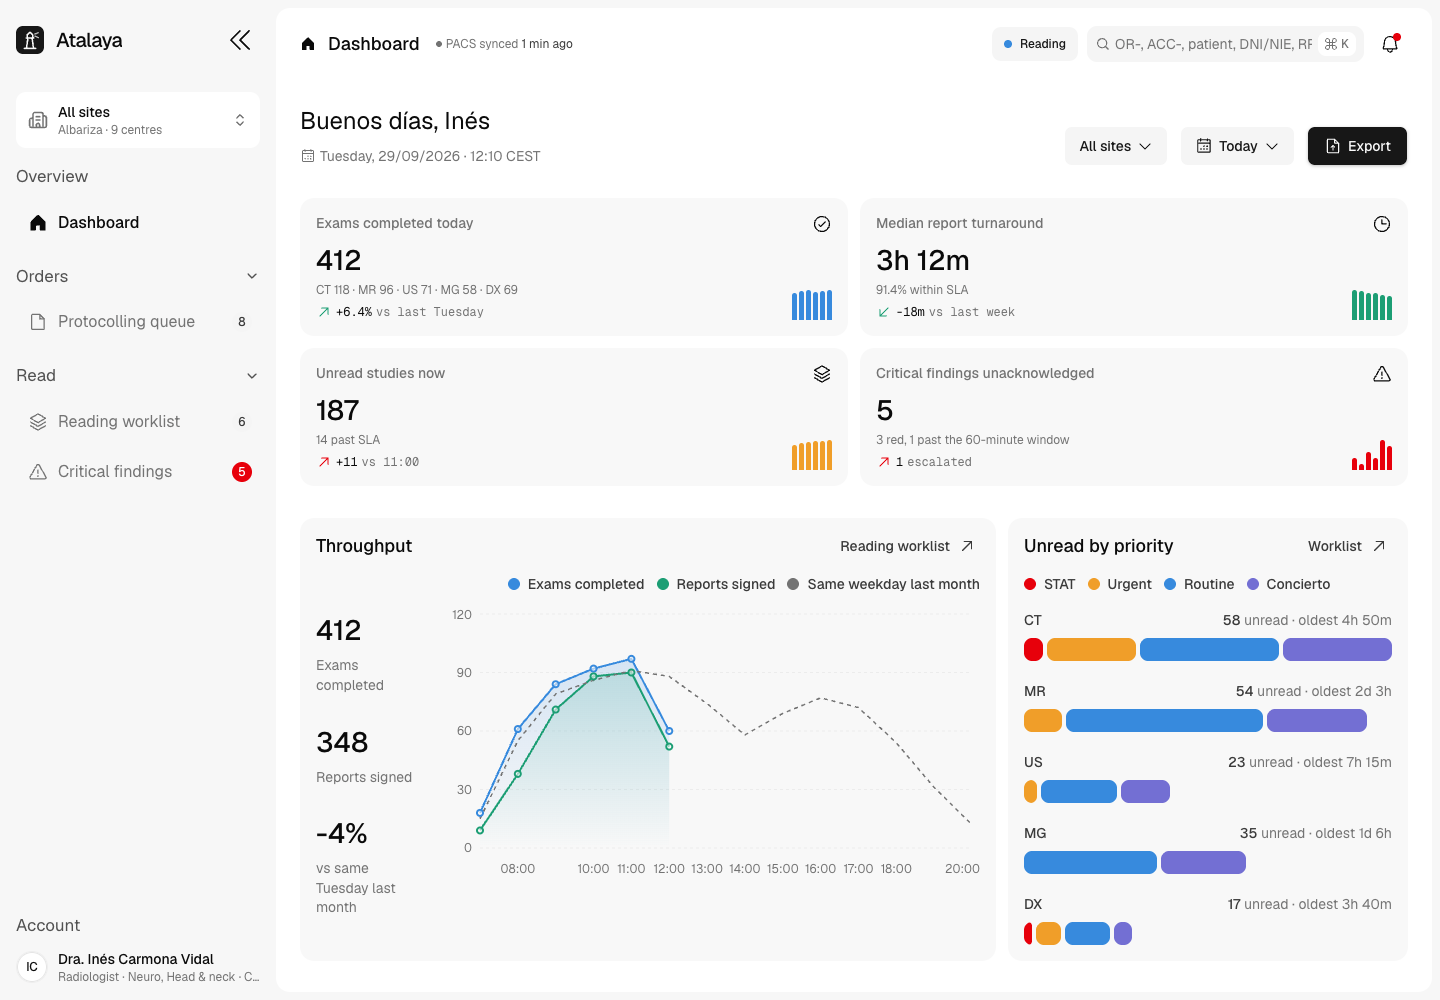Click the Export button
The width and height of the screenshot is (1440, 1000).
click(x=1357, y=146)
